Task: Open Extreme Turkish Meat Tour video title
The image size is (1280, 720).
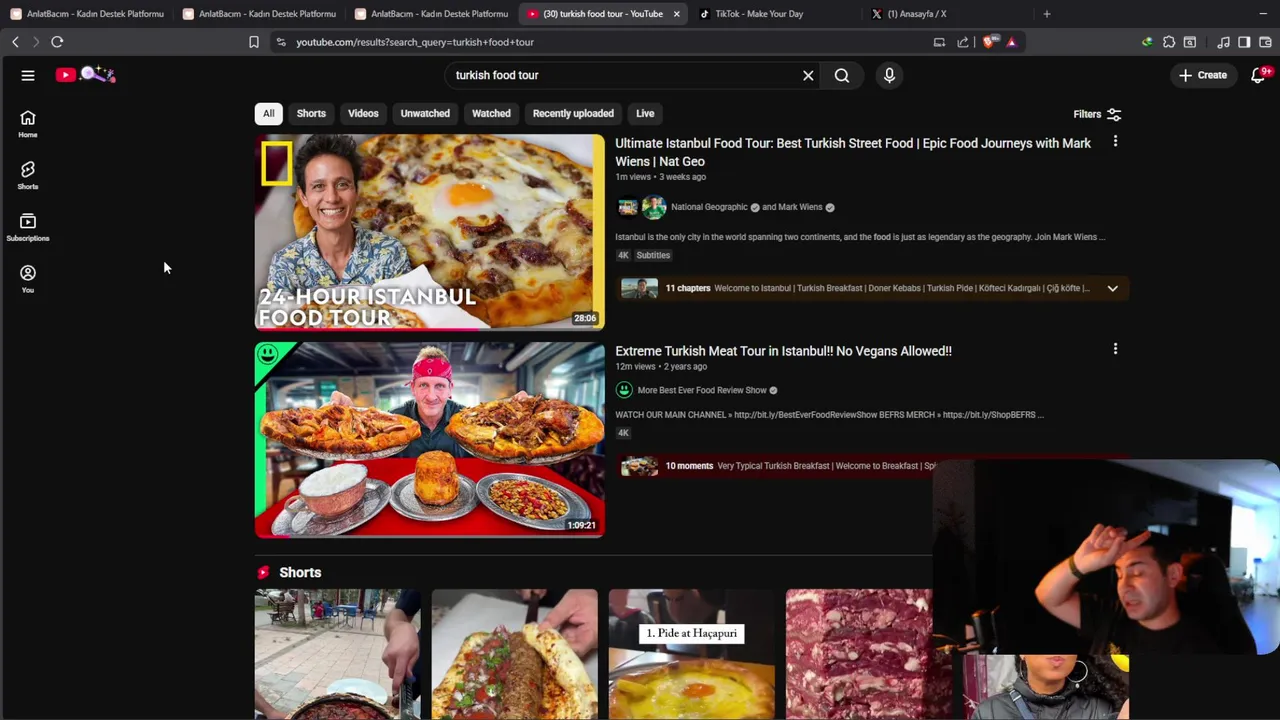Action: (783, 351)
